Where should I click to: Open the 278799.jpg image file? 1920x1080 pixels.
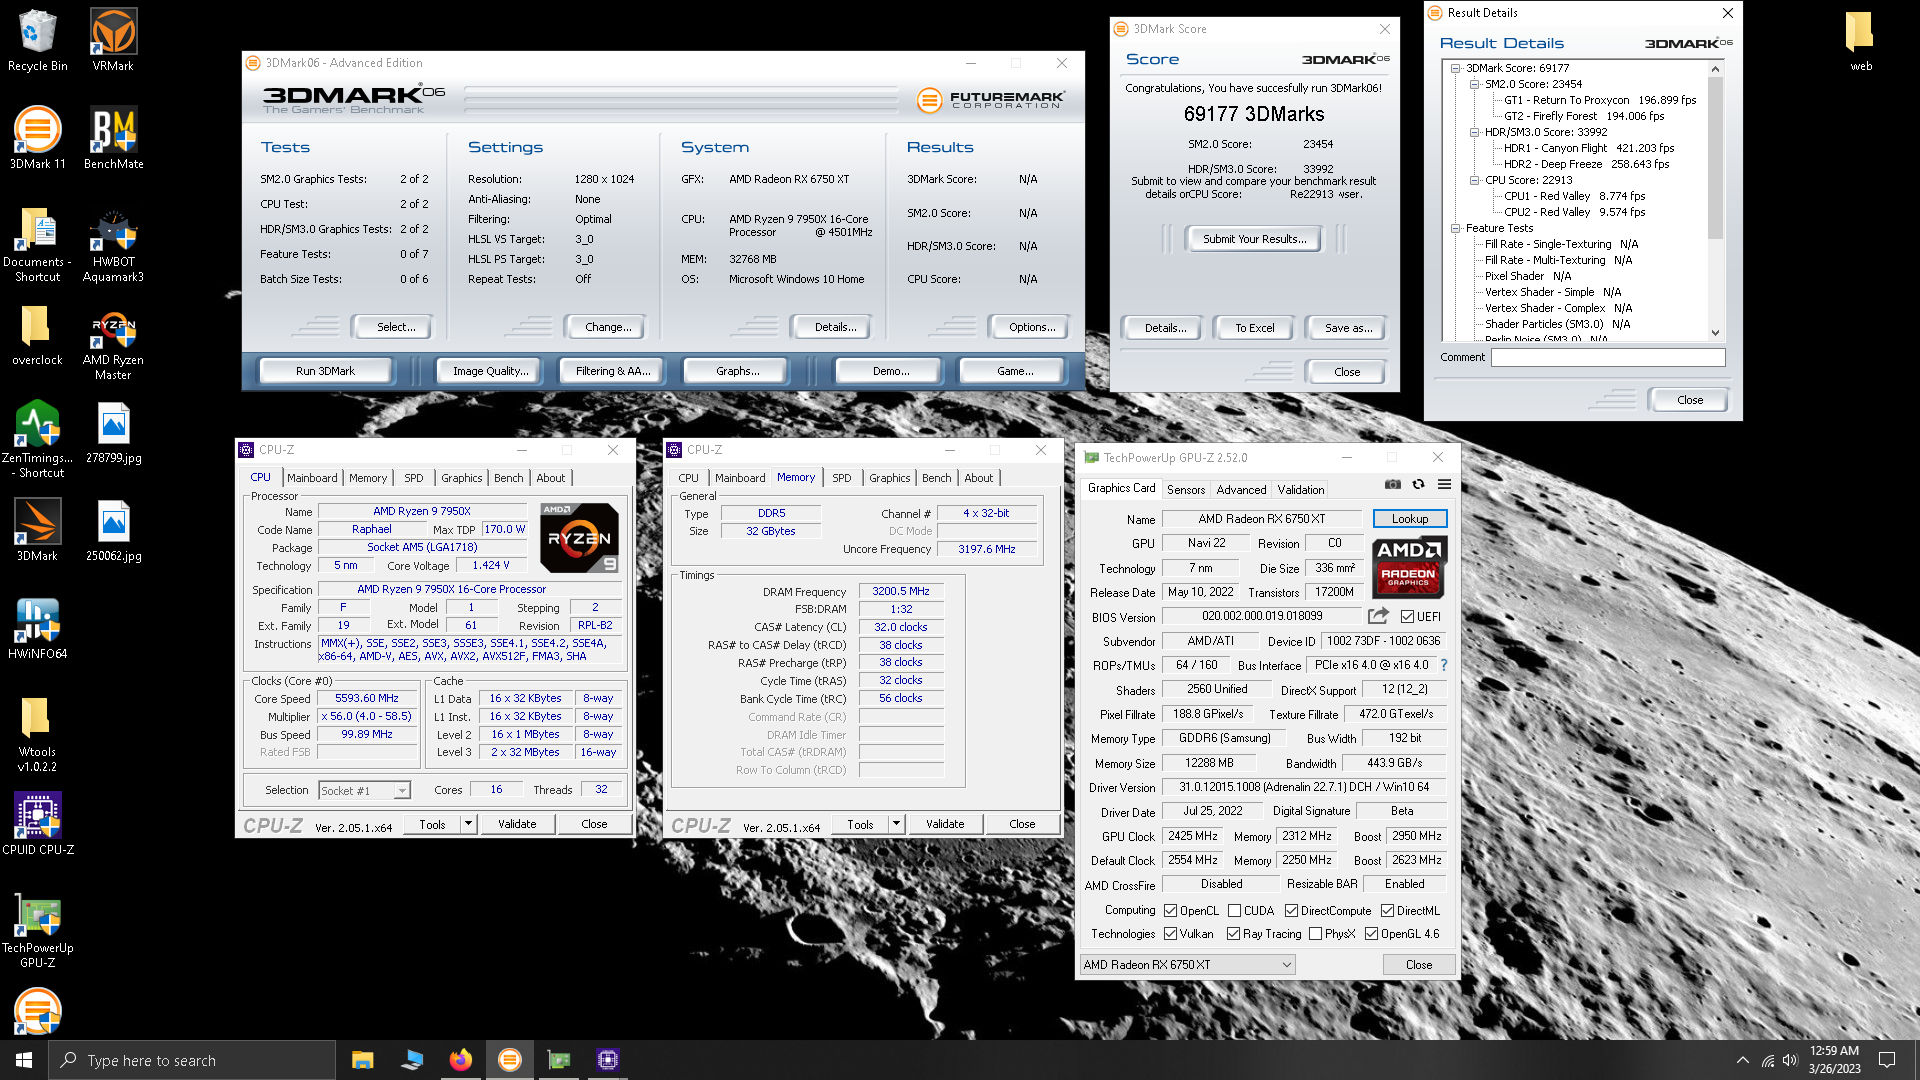click(113, 433)
